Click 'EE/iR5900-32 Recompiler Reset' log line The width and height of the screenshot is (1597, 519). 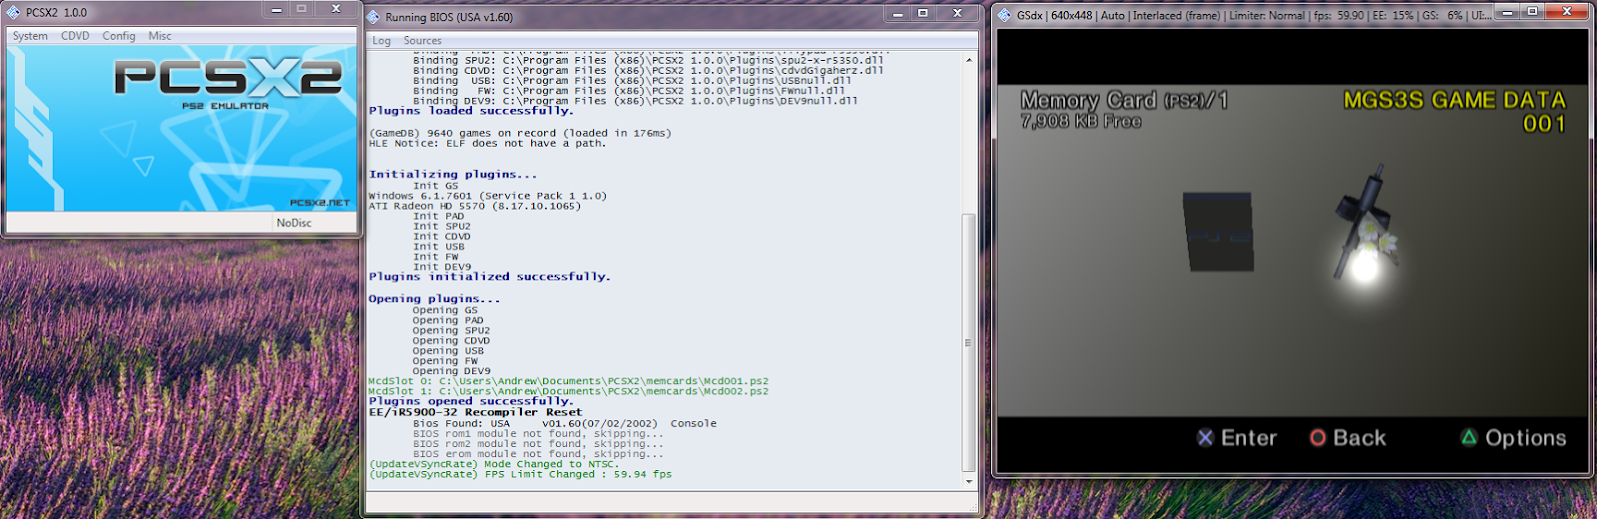(x=475, y=412)
